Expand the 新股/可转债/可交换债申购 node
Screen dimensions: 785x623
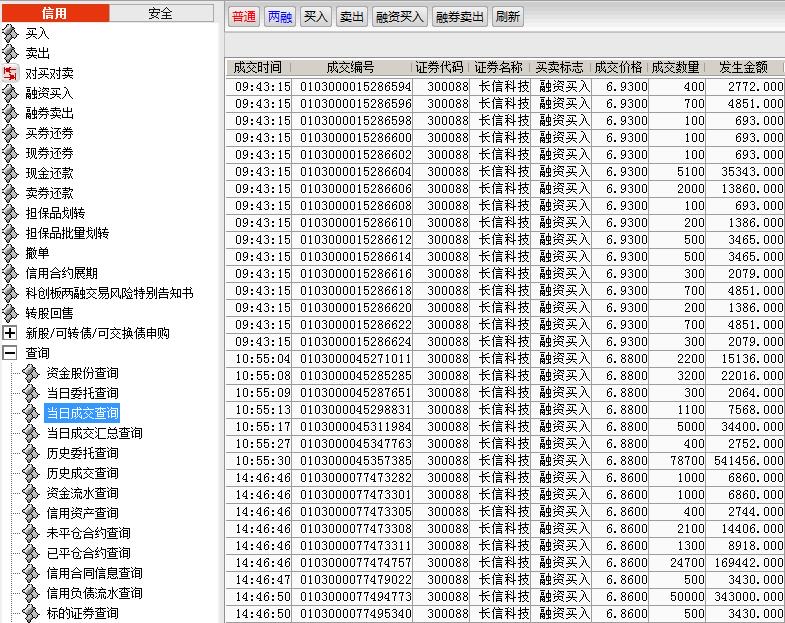(10, 333)
